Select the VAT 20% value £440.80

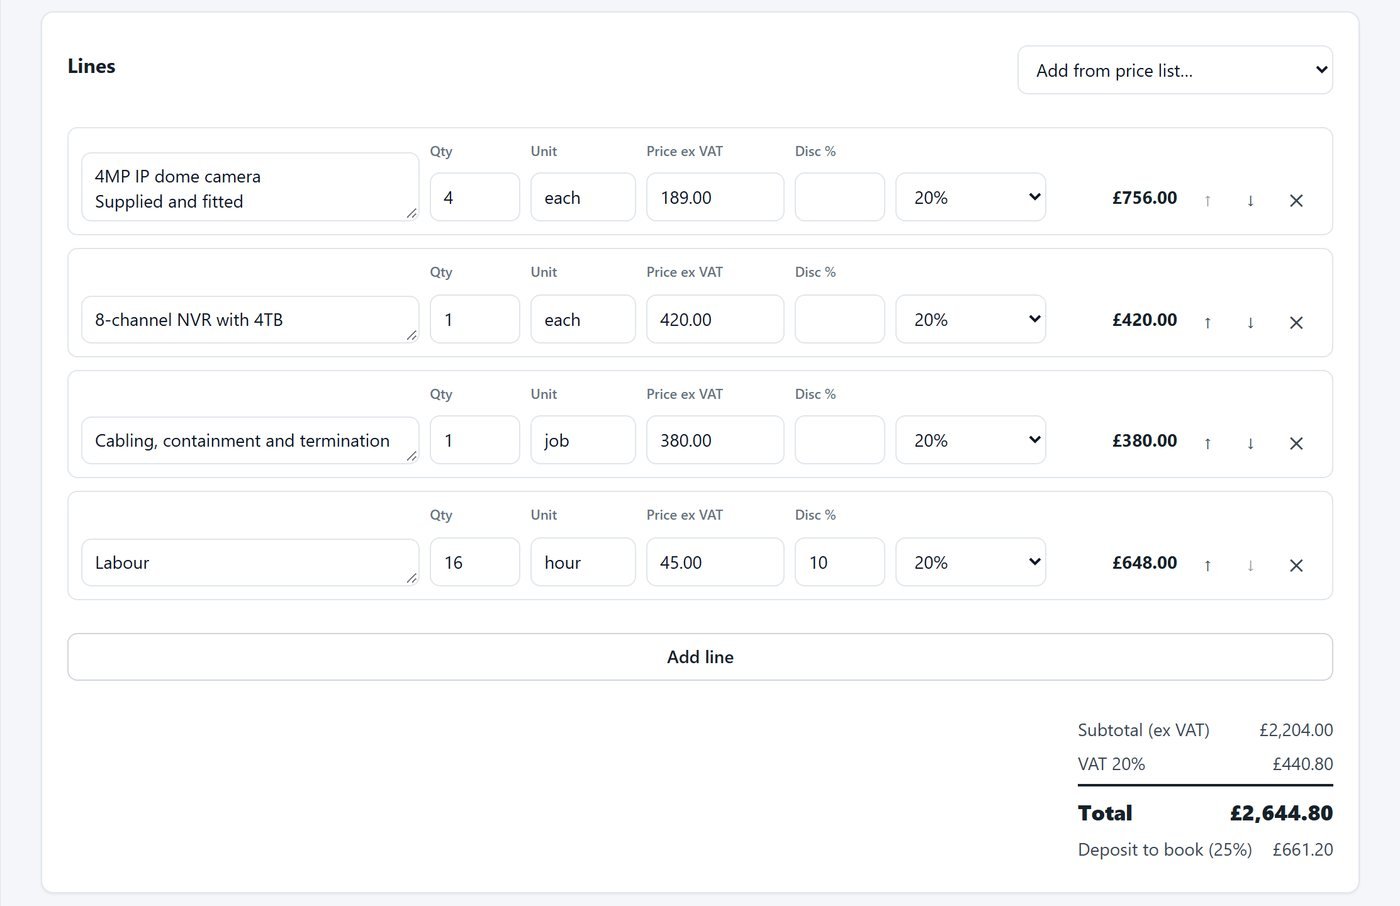click(x=1303, y=764)
